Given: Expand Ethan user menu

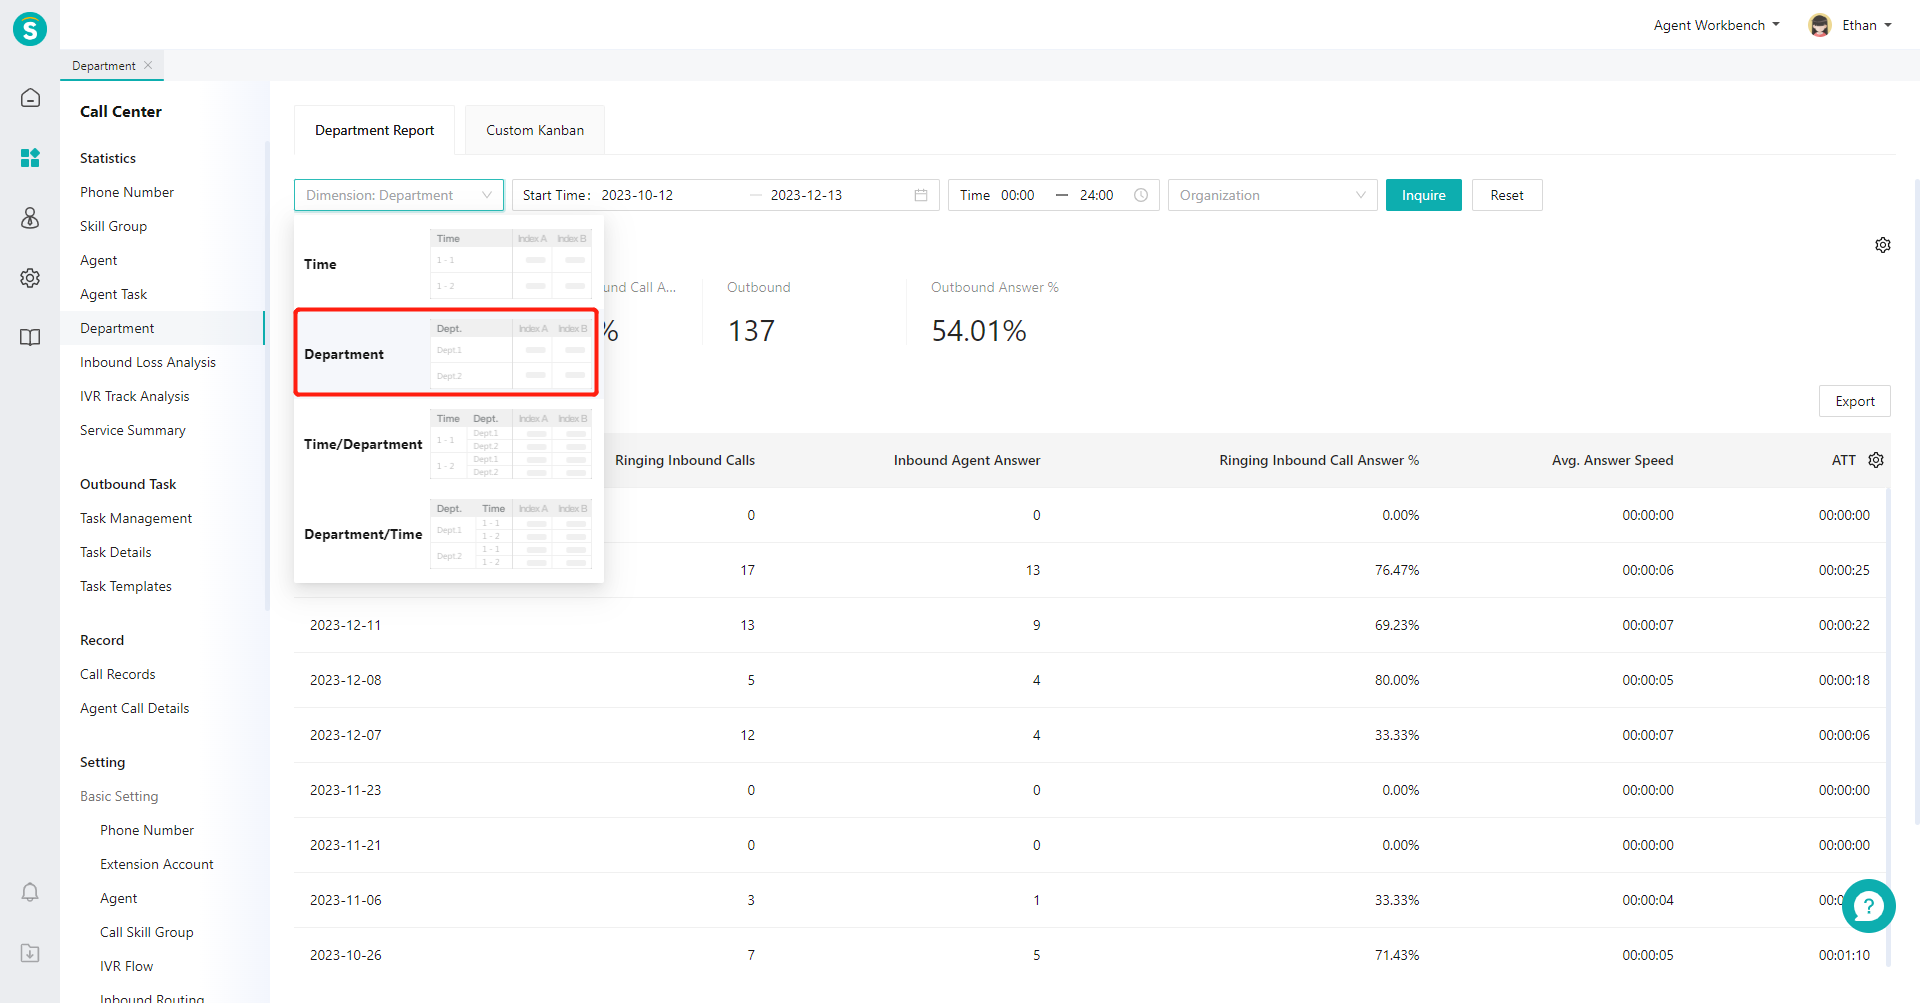Looking at the screenshot, I should point(1866,25).
